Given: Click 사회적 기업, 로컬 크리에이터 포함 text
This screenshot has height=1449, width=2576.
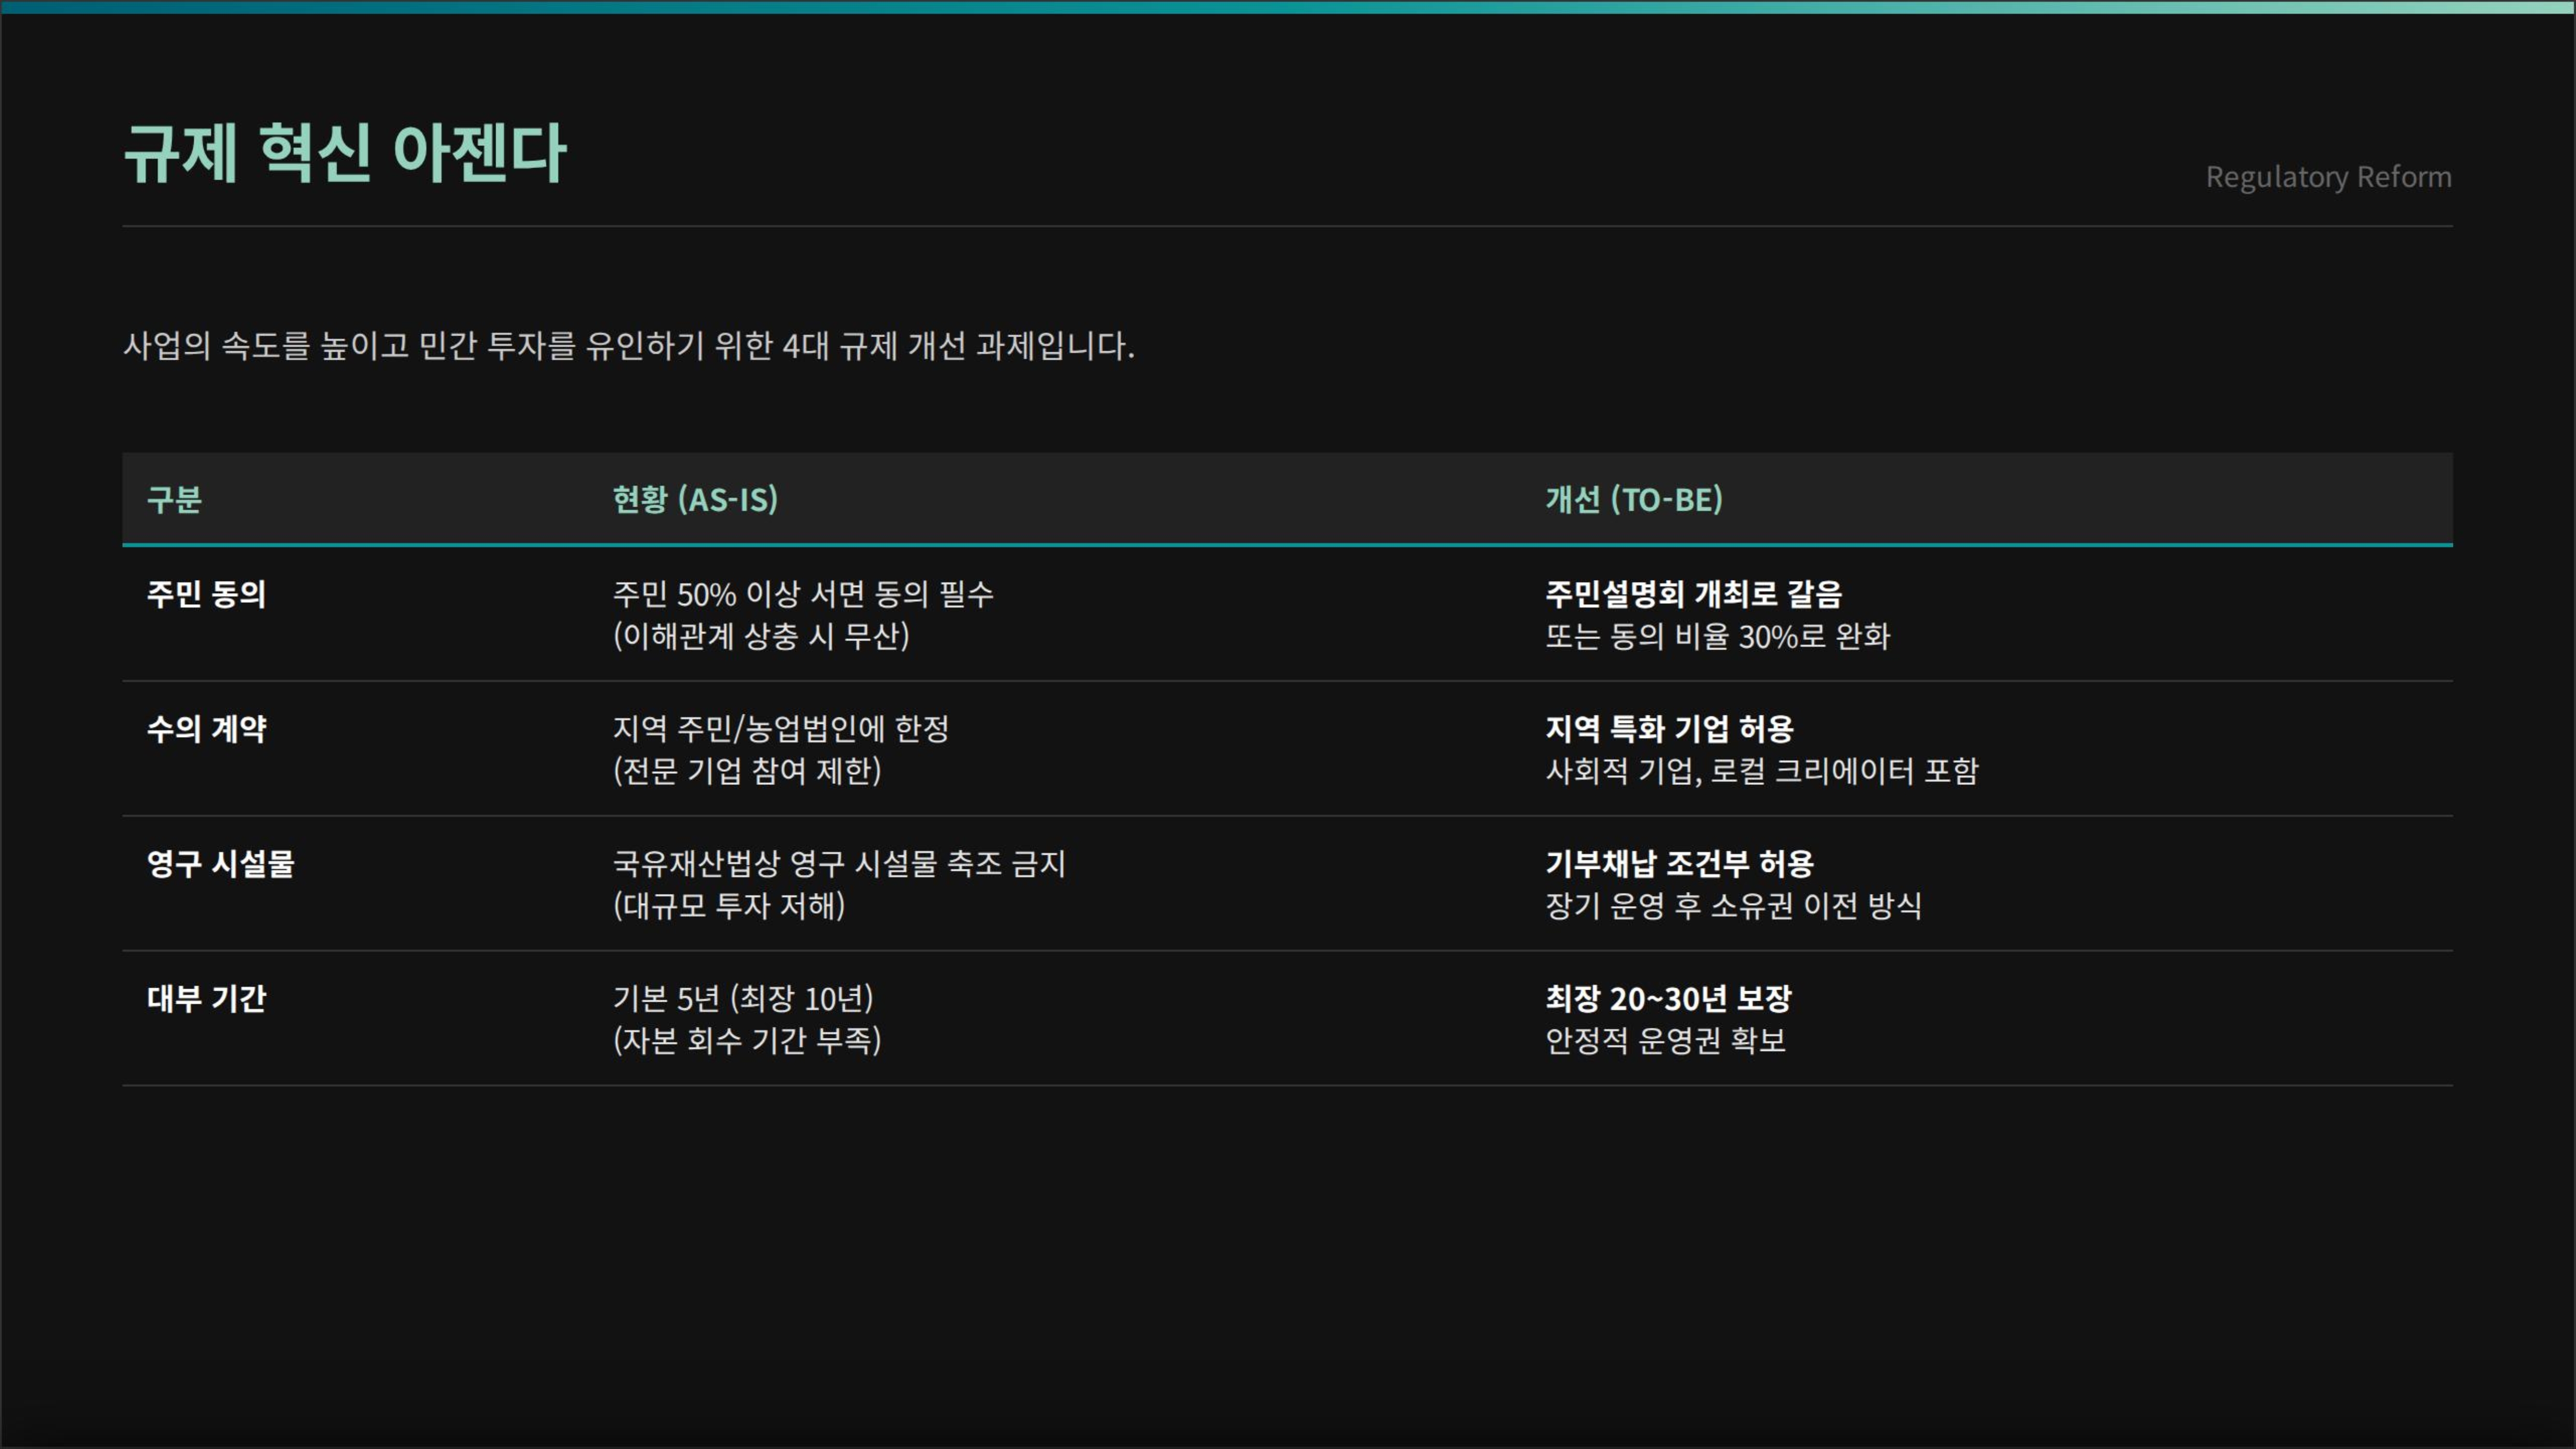Looking at the screenshot, I should tap(1761, 771).
